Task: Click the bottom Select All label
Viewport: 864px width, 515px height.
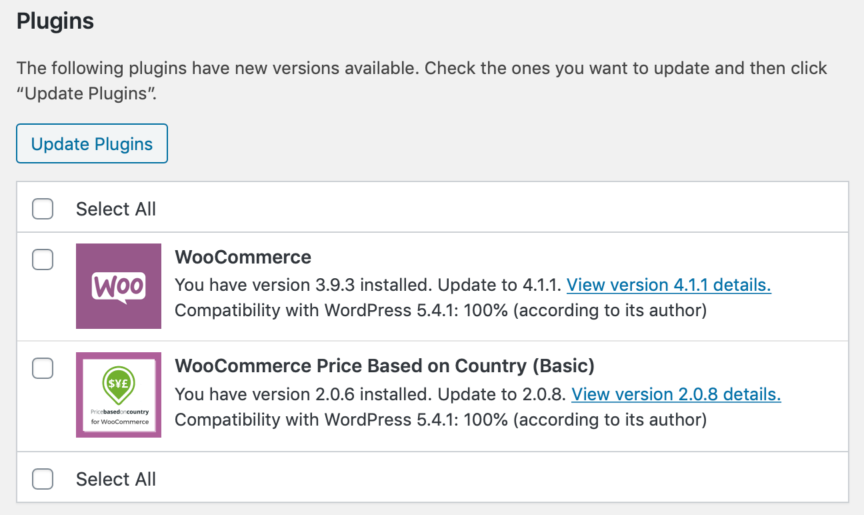Action: point(116,479)
